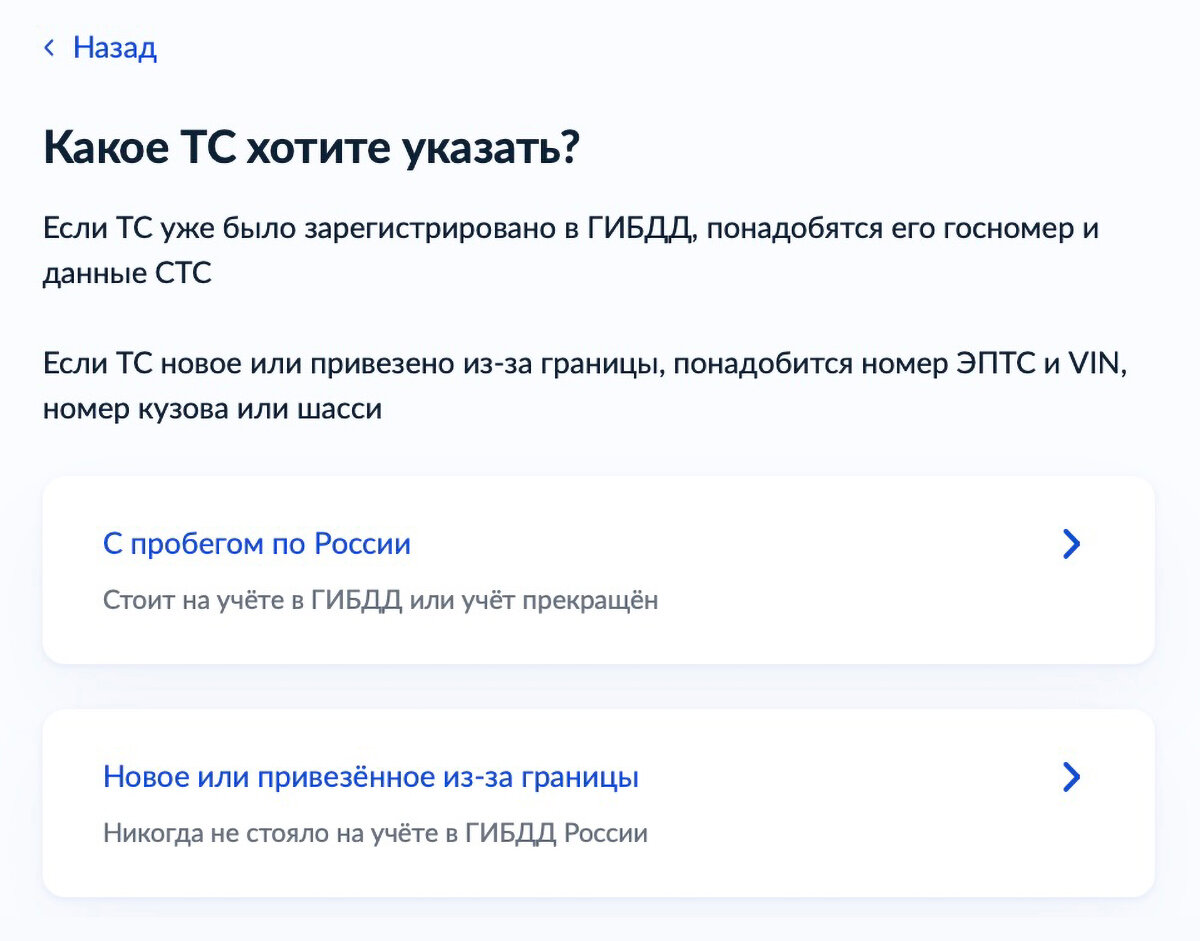Open the arrow on С пробегом по России

[1071, 544]
